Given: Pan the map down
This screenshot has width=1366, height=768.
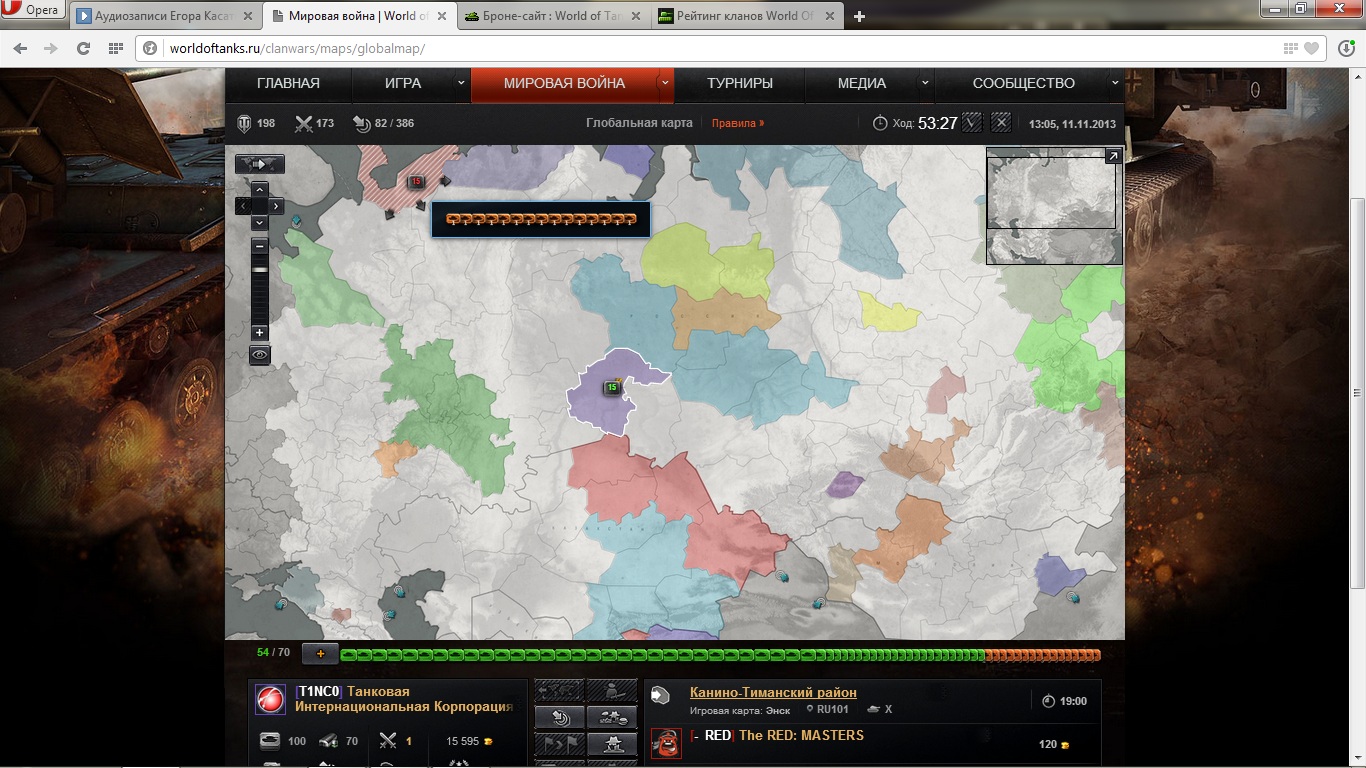Looking at the screenshot, I should [x=260, y=221].
